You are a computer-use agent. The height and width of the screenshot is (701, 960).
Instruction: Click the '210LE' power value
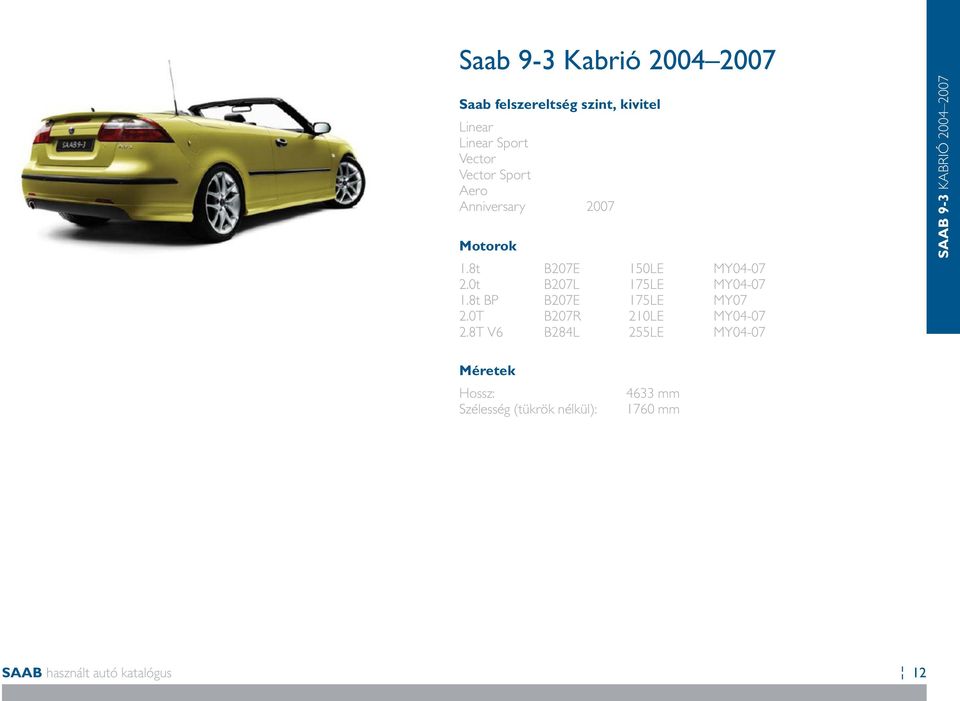[x=646, y=316]
